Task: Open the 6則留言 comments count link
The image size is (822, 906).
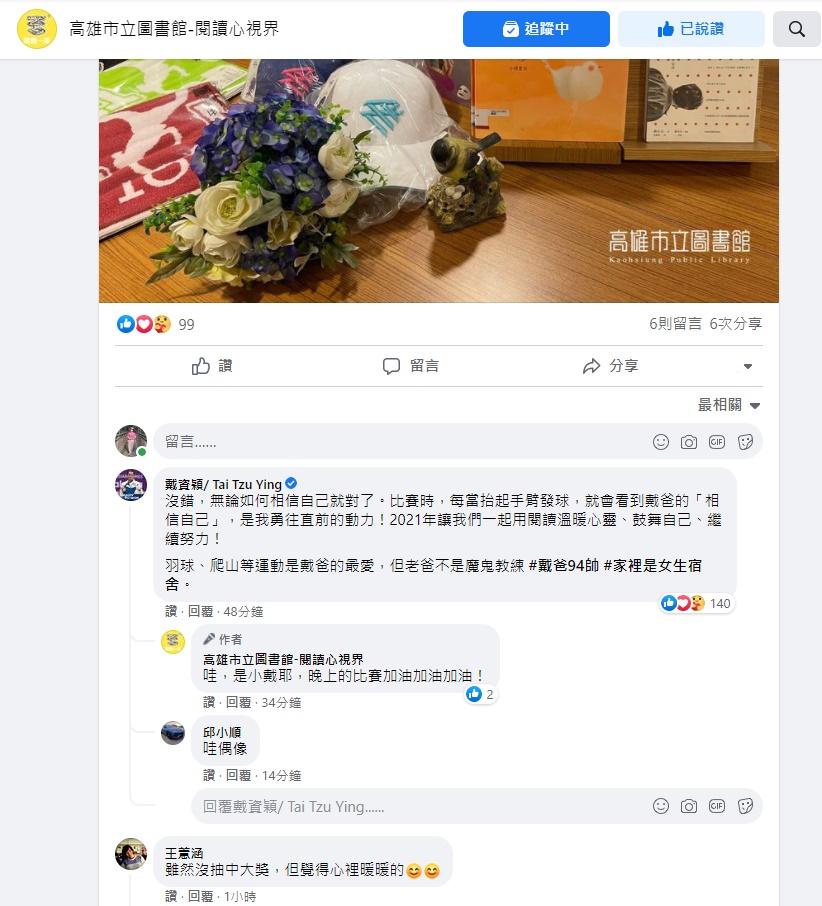Action: tap(675, 324)
